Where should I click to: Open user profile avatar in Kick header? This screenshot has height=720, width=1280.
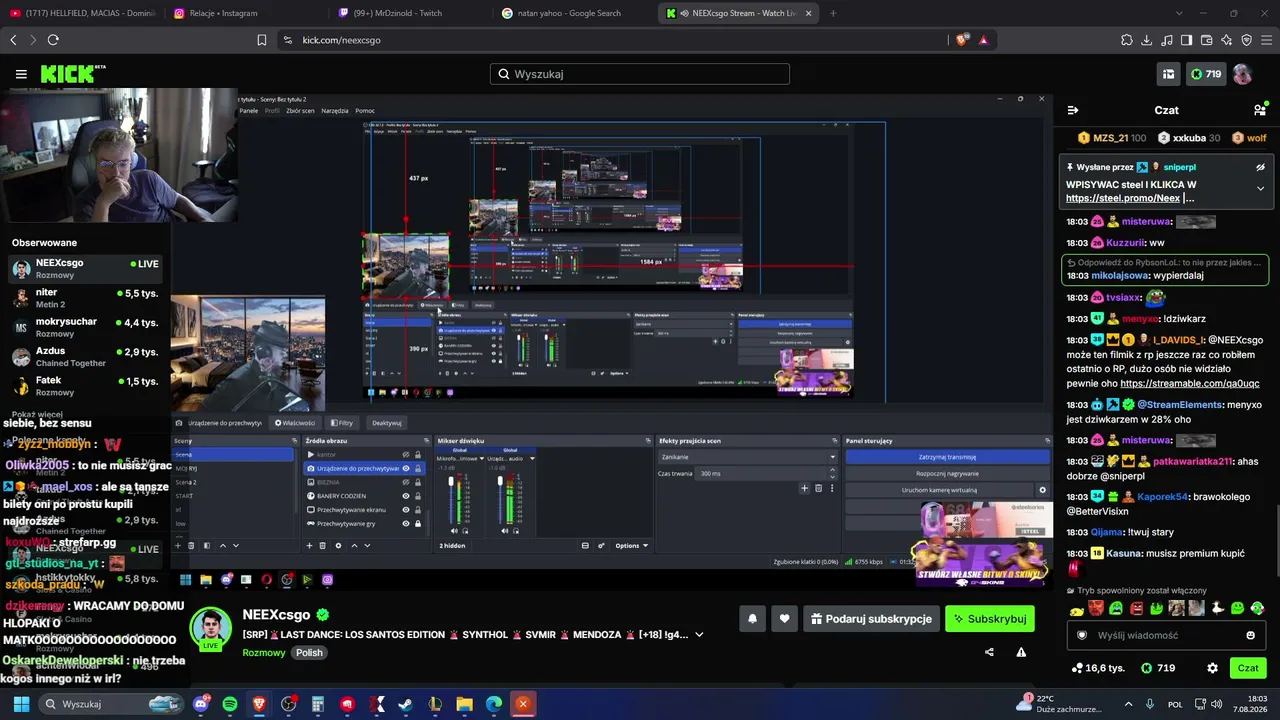1242,74
